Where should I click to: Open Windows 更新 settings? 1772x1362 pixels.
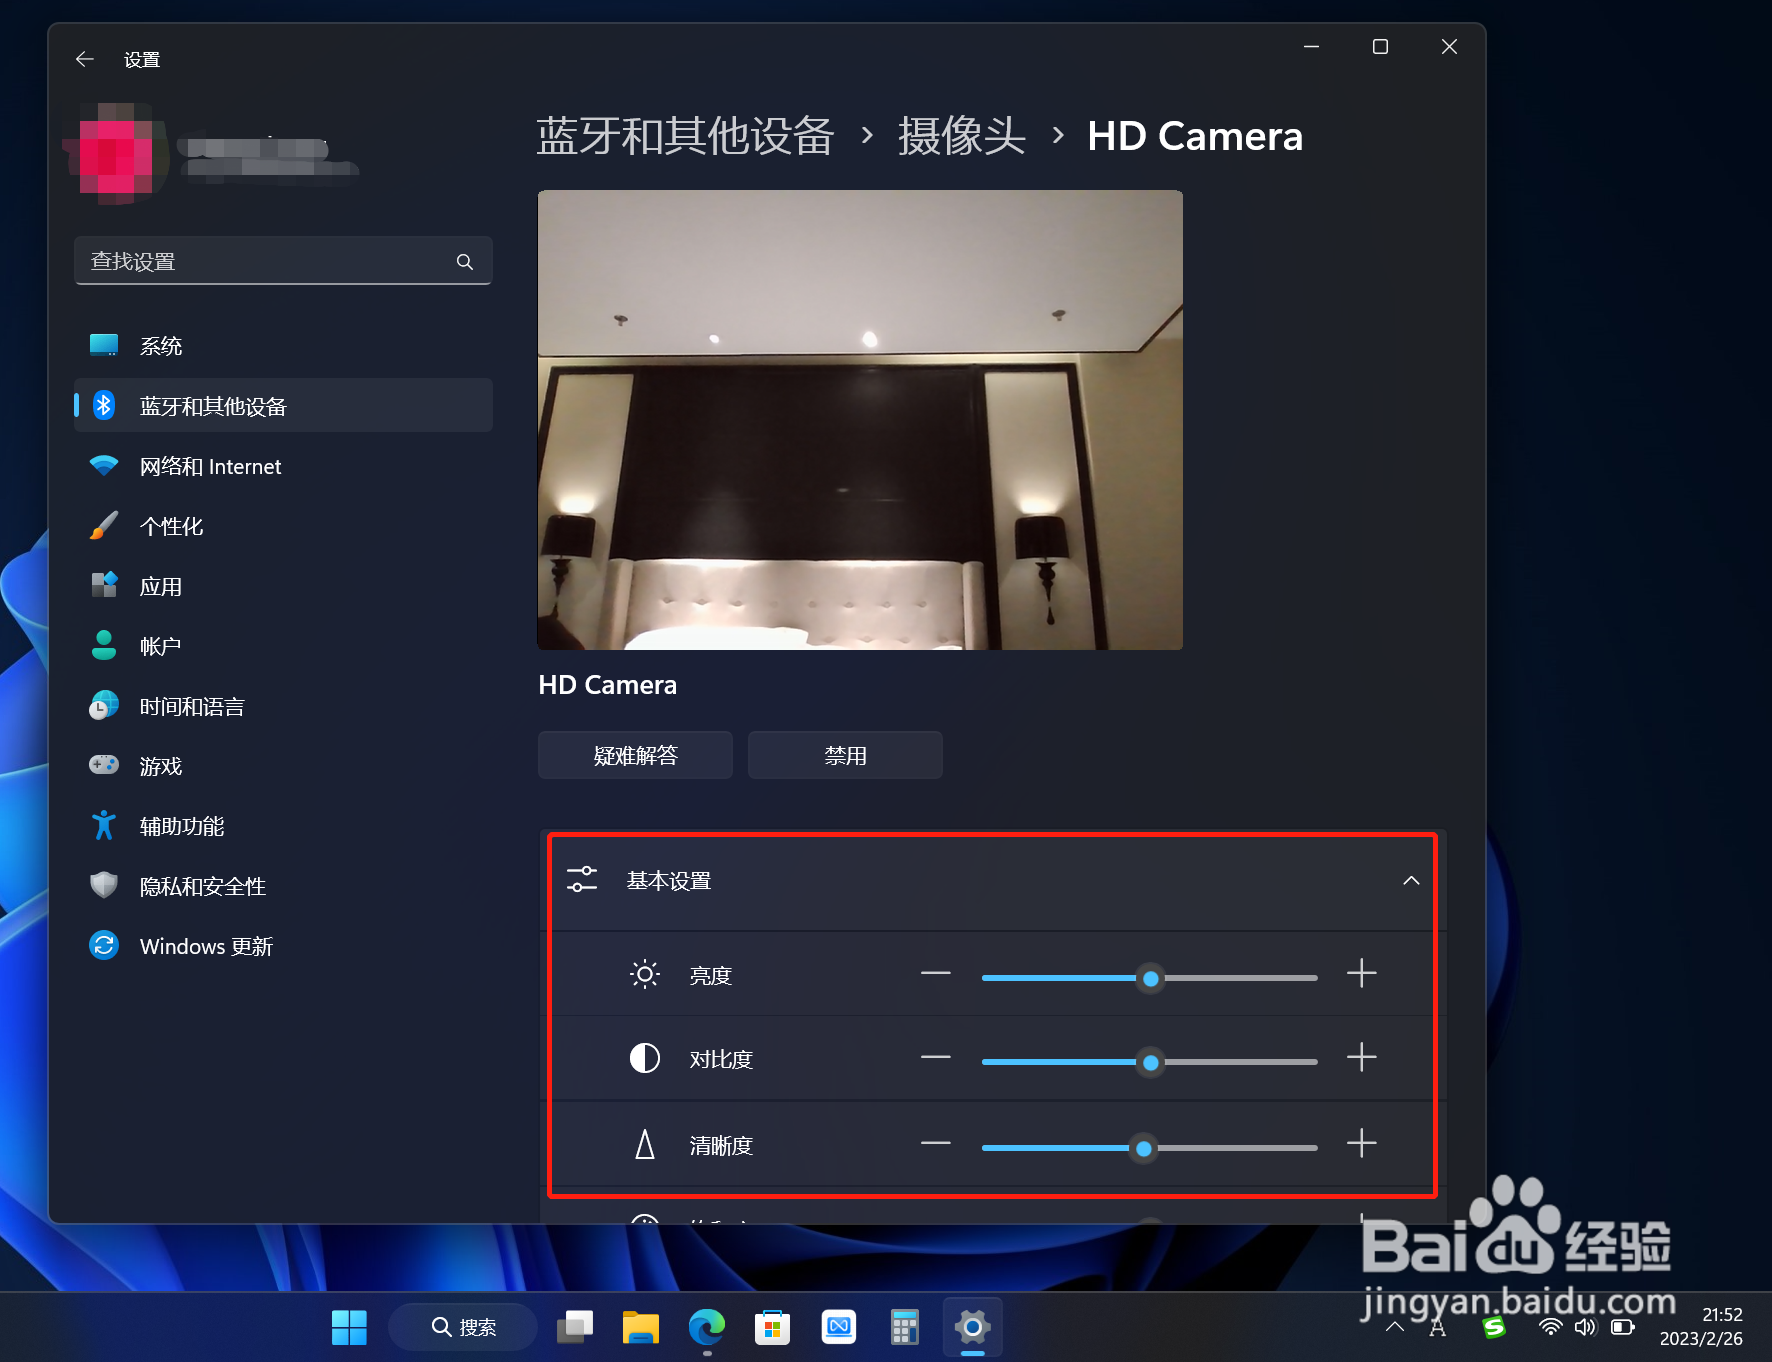pos(283,946)
